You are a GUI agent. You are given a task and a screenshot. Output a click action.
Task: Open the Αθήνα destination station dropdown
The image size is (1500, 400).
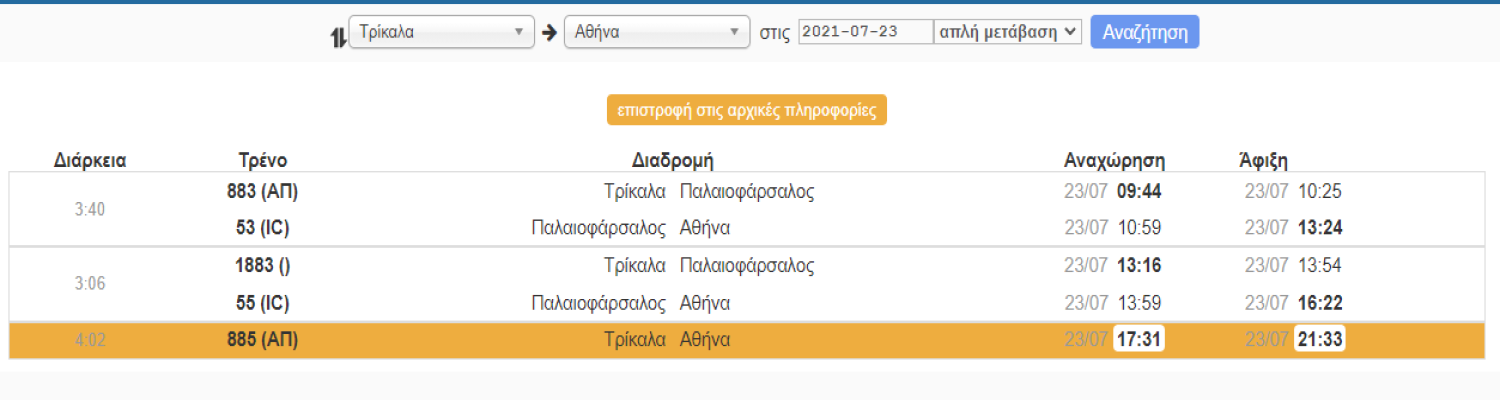pos(657,32)
